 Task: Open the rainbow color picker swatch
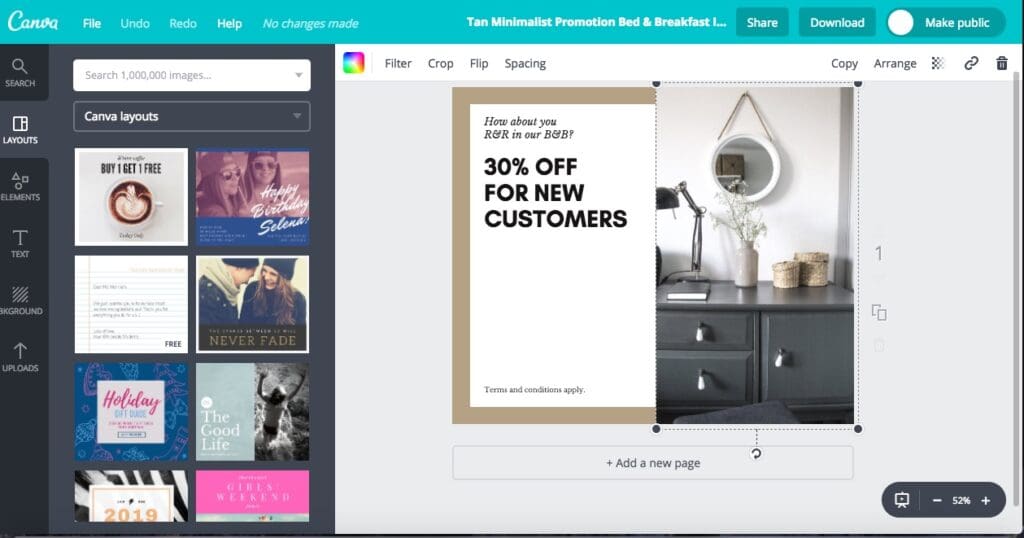(x=354, y=63)
